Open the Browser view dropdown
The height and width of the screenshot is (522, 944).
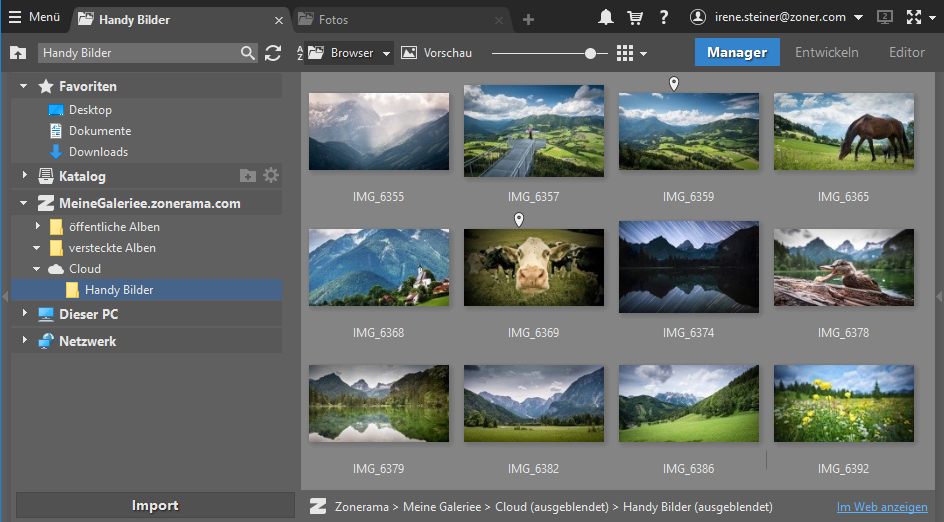pyautogui.click(x=386, y=54)
